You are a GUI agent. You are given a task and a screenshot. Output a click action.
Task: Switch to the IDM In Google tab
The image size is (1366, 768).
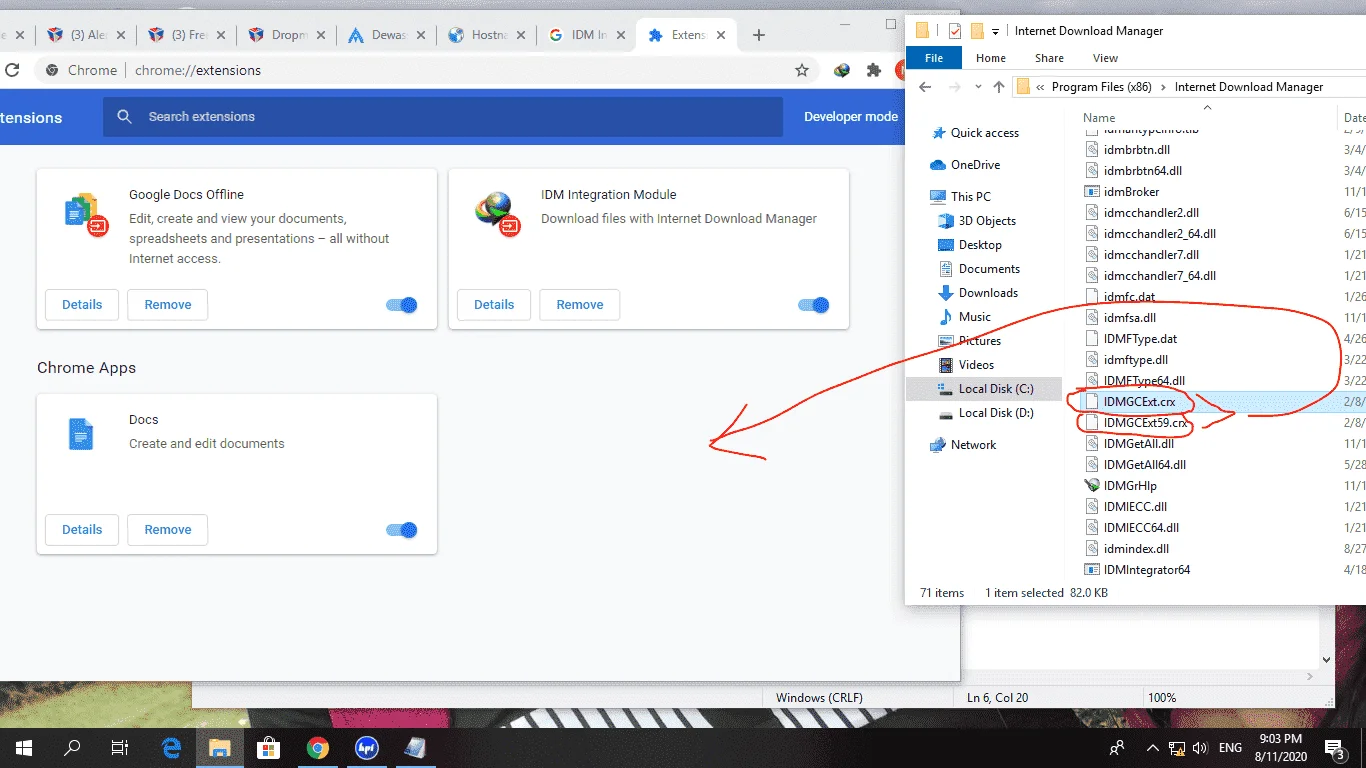[x=587, y=35]
